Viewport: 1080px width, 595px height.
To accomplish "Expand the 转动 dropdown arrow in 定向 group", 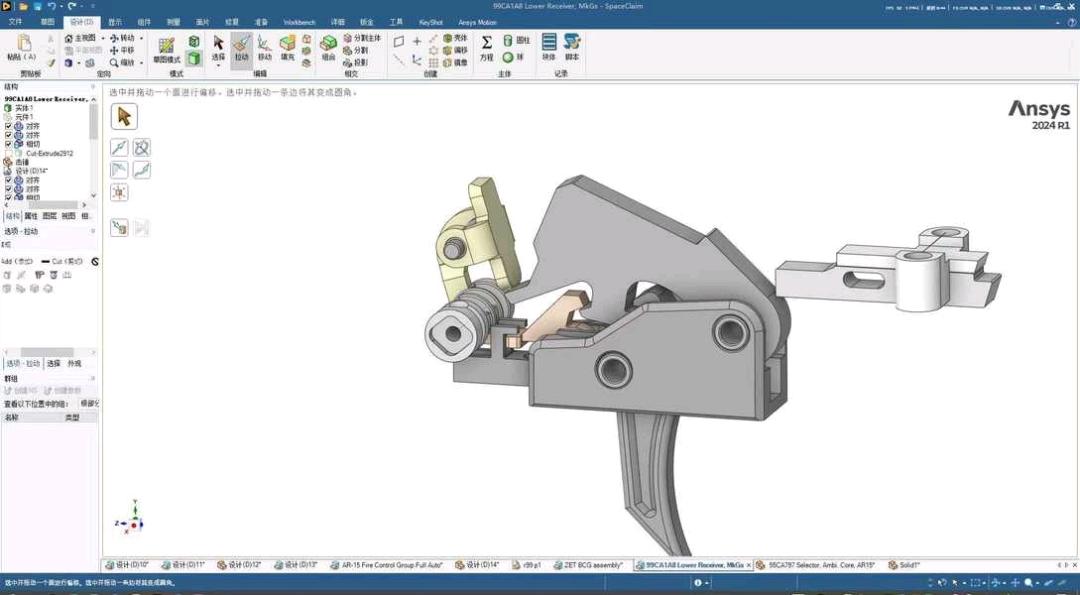I will pos(141,38).
